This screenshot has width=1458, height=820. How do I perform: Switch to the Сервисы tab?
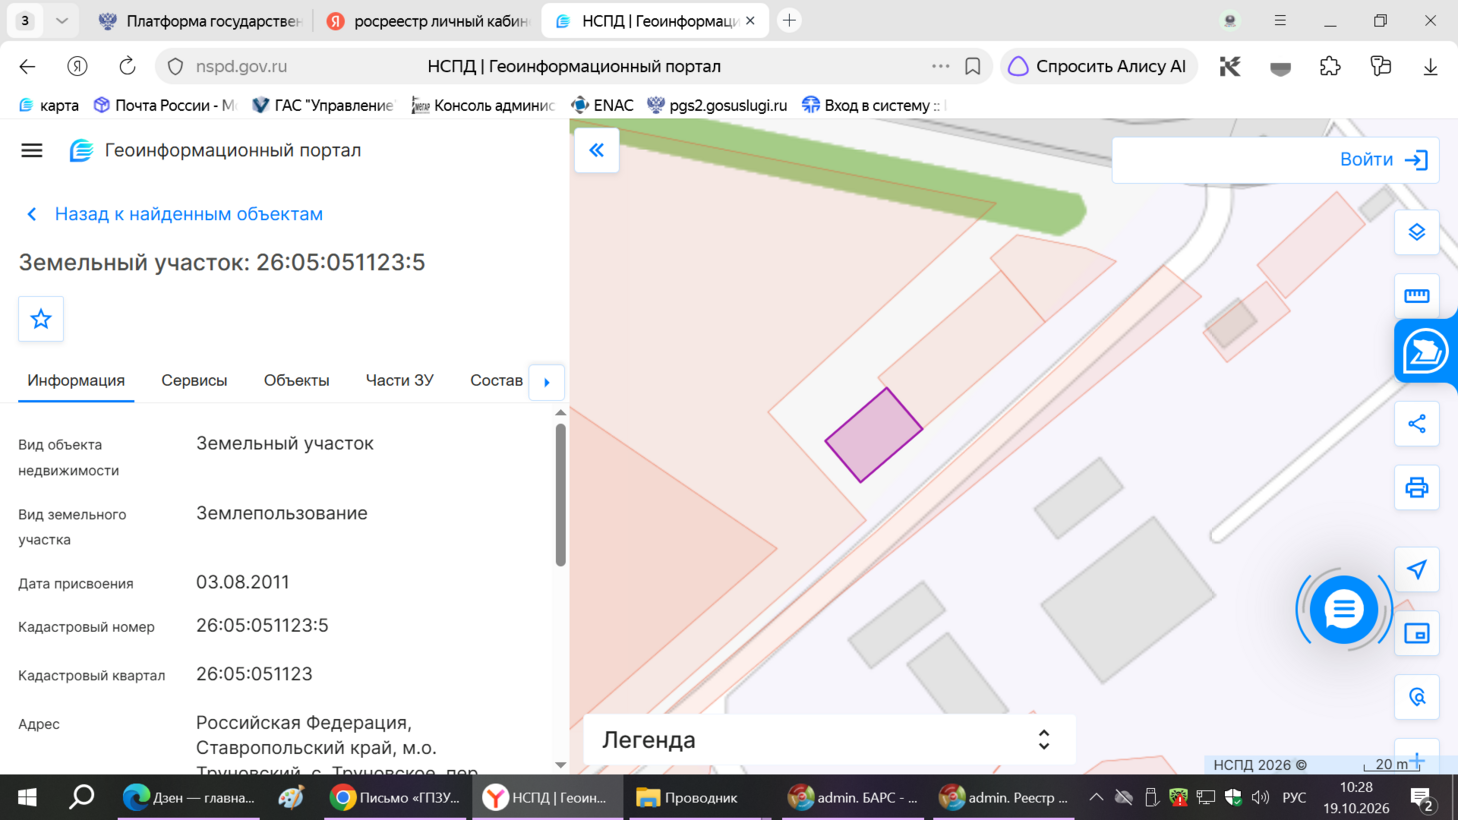(x=194, y=380)
